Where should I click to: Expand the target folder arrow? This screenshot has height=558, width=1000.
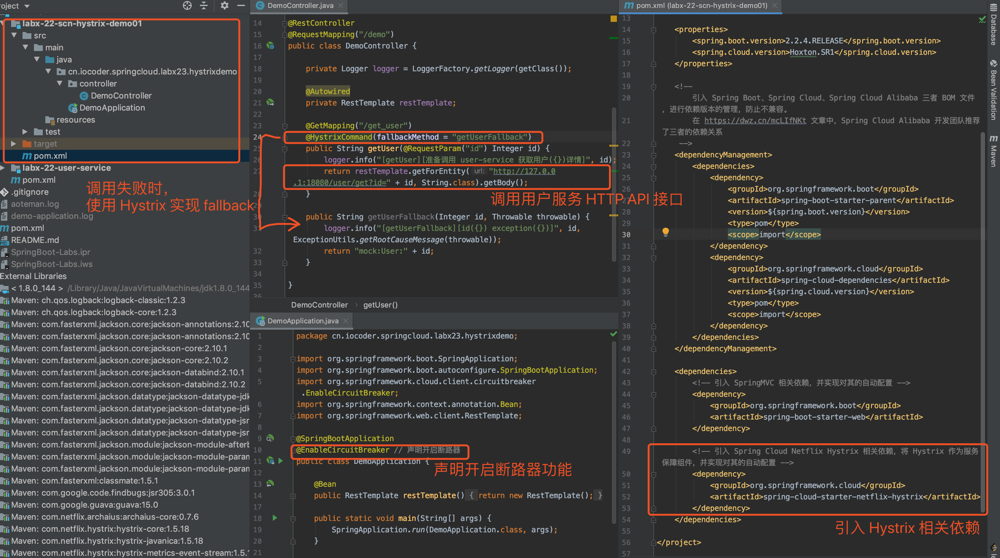14,143
